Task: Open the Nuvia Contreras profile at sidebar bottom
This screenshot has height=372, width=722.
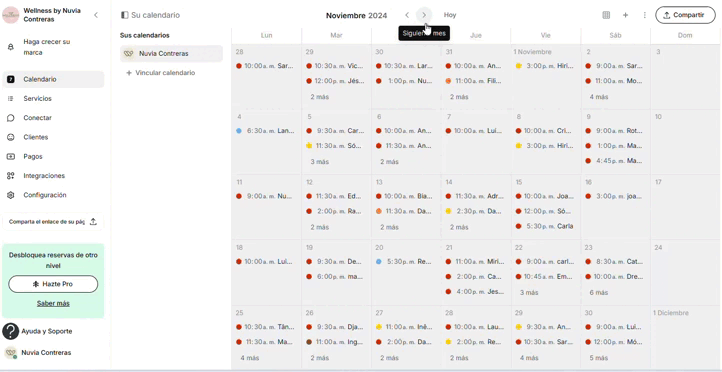Action: (46, 353)
